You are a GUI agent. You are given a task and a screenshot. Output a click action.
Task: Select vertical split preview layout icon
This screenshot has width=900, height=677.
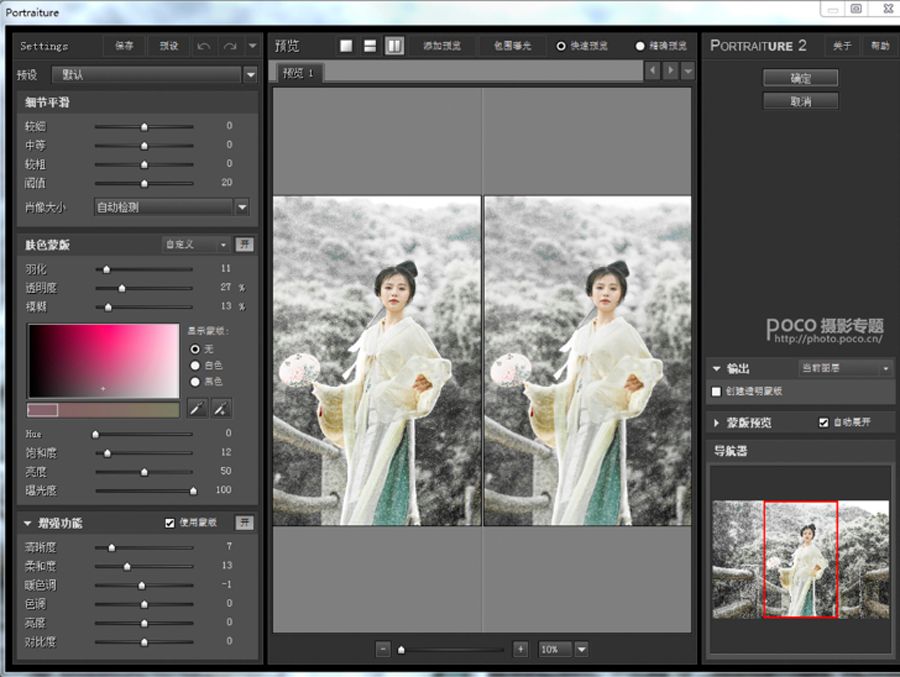point(394,46)
